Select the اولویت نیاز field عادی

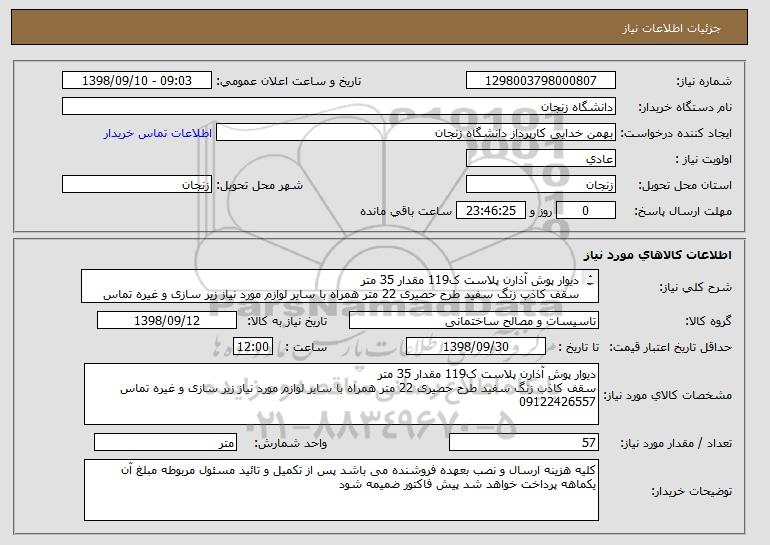[x=541, y=159]
